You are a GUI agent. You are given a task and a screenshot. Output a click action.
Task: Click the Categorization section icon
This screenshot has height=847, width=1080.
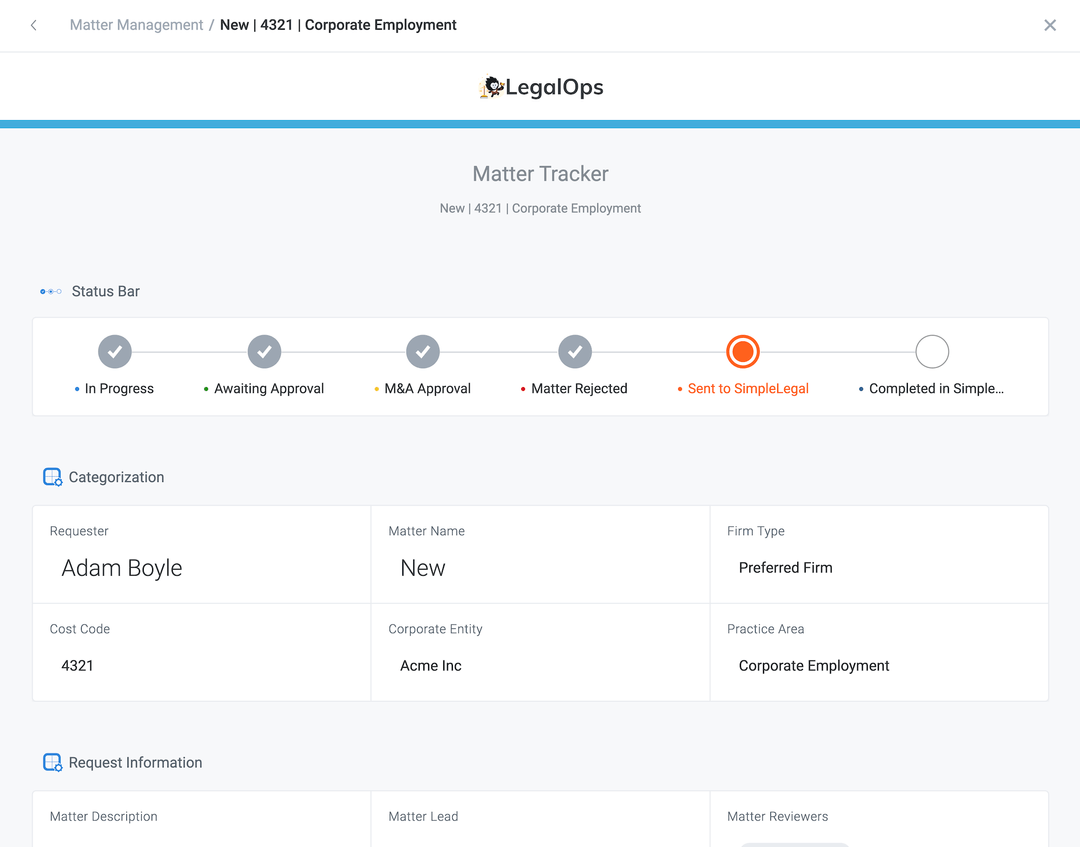tap(52, 477)
